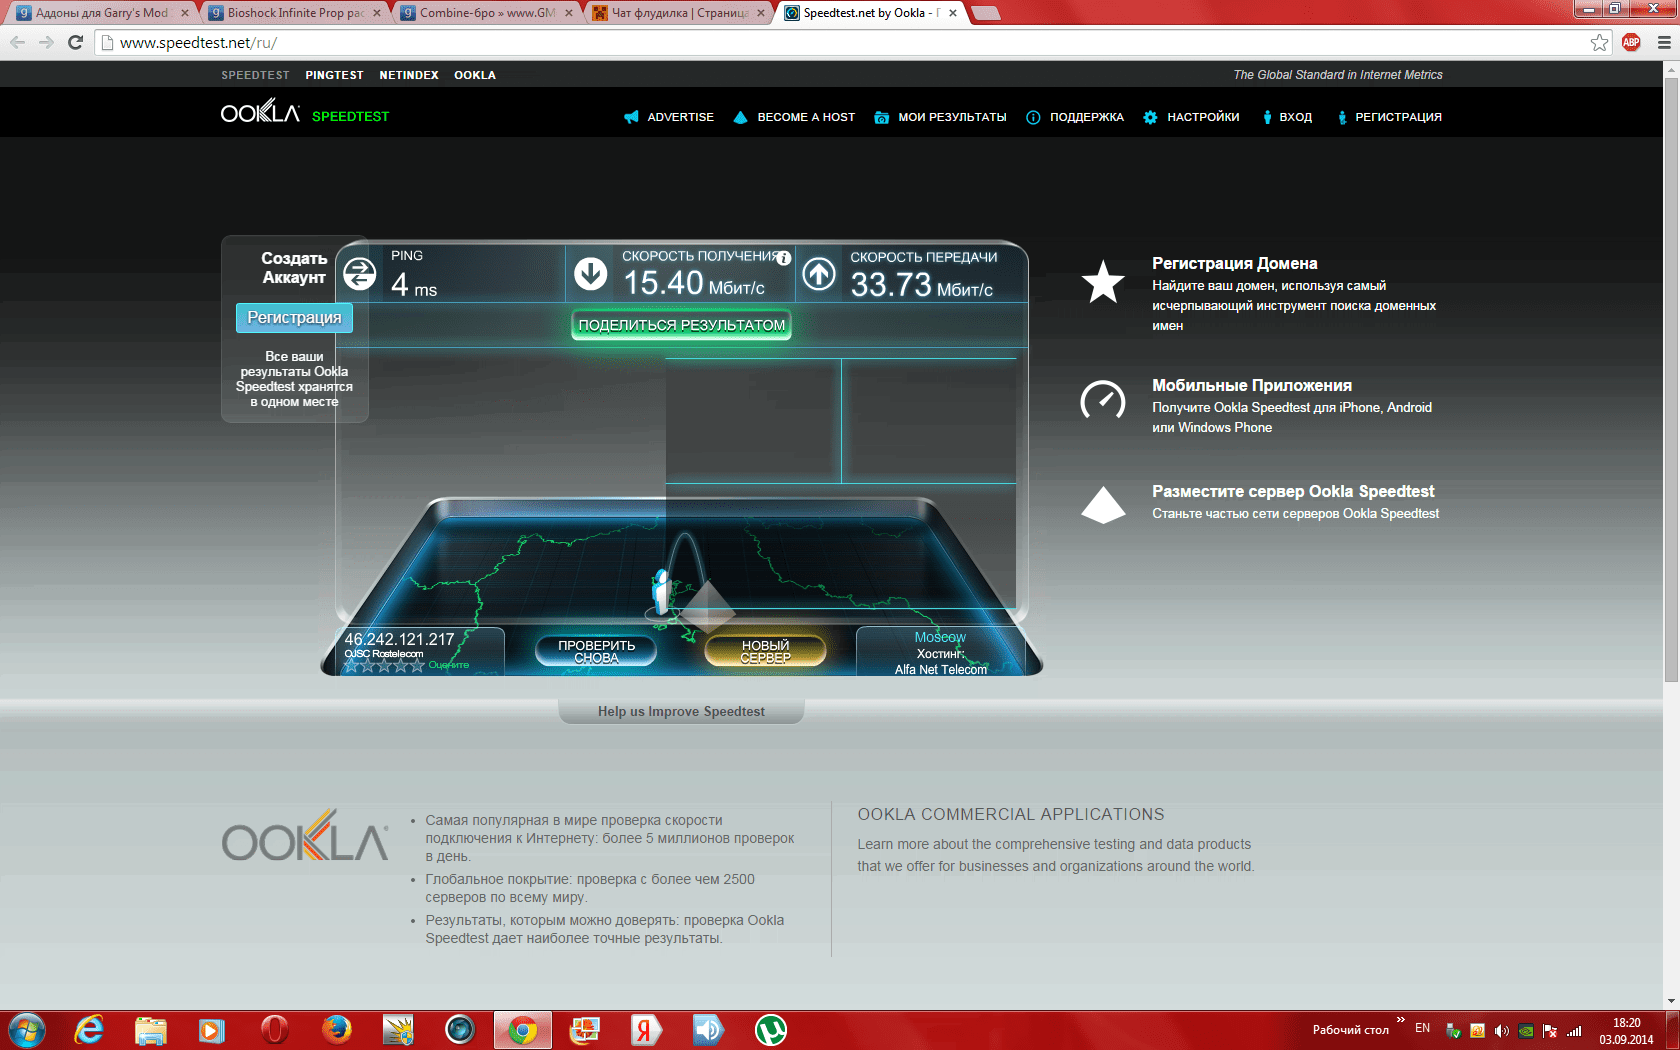This screenshot has width=1680, height=1050.
Task: Click the AdBlock Plus extension icon
Action: pyautogui.click(x=1631, y=42)
